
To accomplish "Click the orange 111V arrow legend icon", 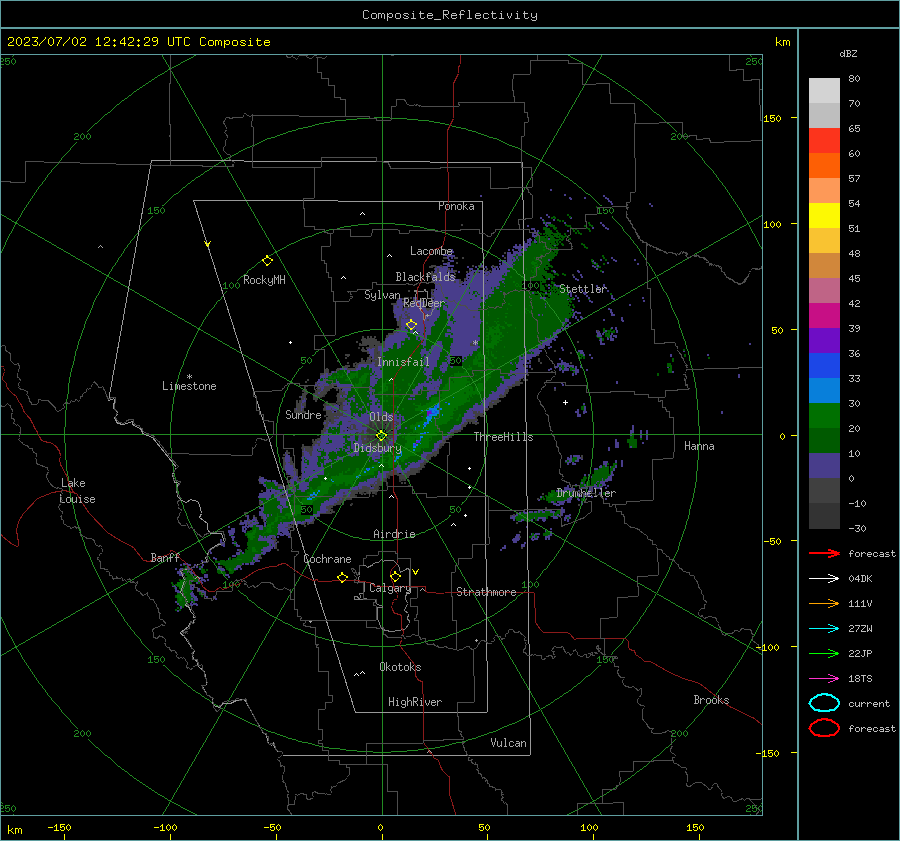I will 824,603.
